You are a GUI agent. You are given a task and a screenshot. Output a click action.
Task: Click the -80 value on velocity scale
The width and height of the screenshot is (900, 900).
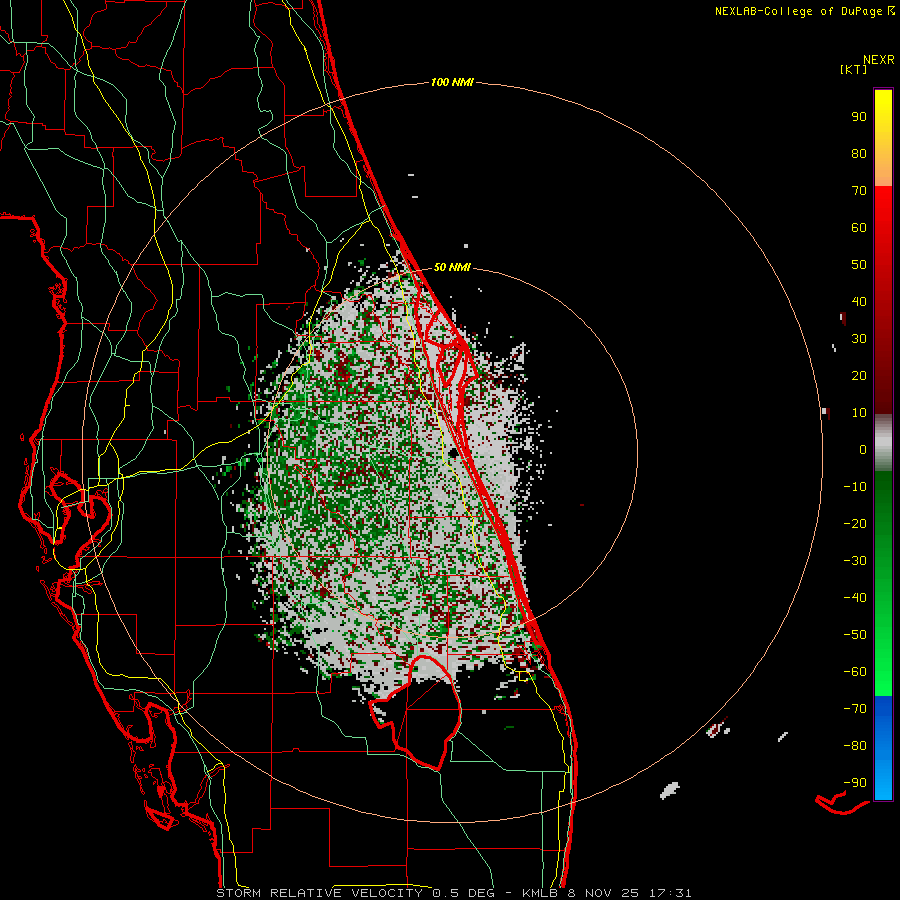click(855, 746)
